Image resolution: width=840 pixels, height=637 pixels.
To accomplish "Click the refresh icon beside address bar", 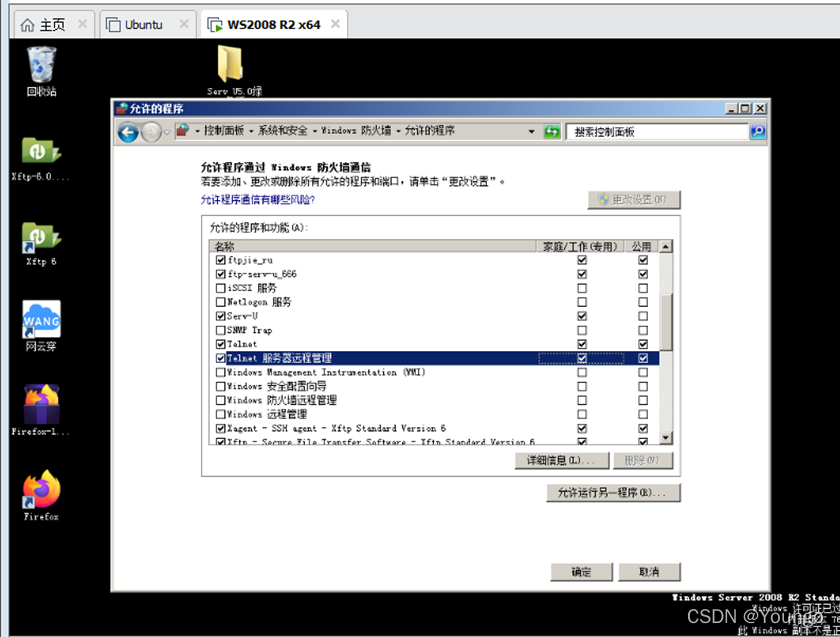I will (x=552, y=131).
